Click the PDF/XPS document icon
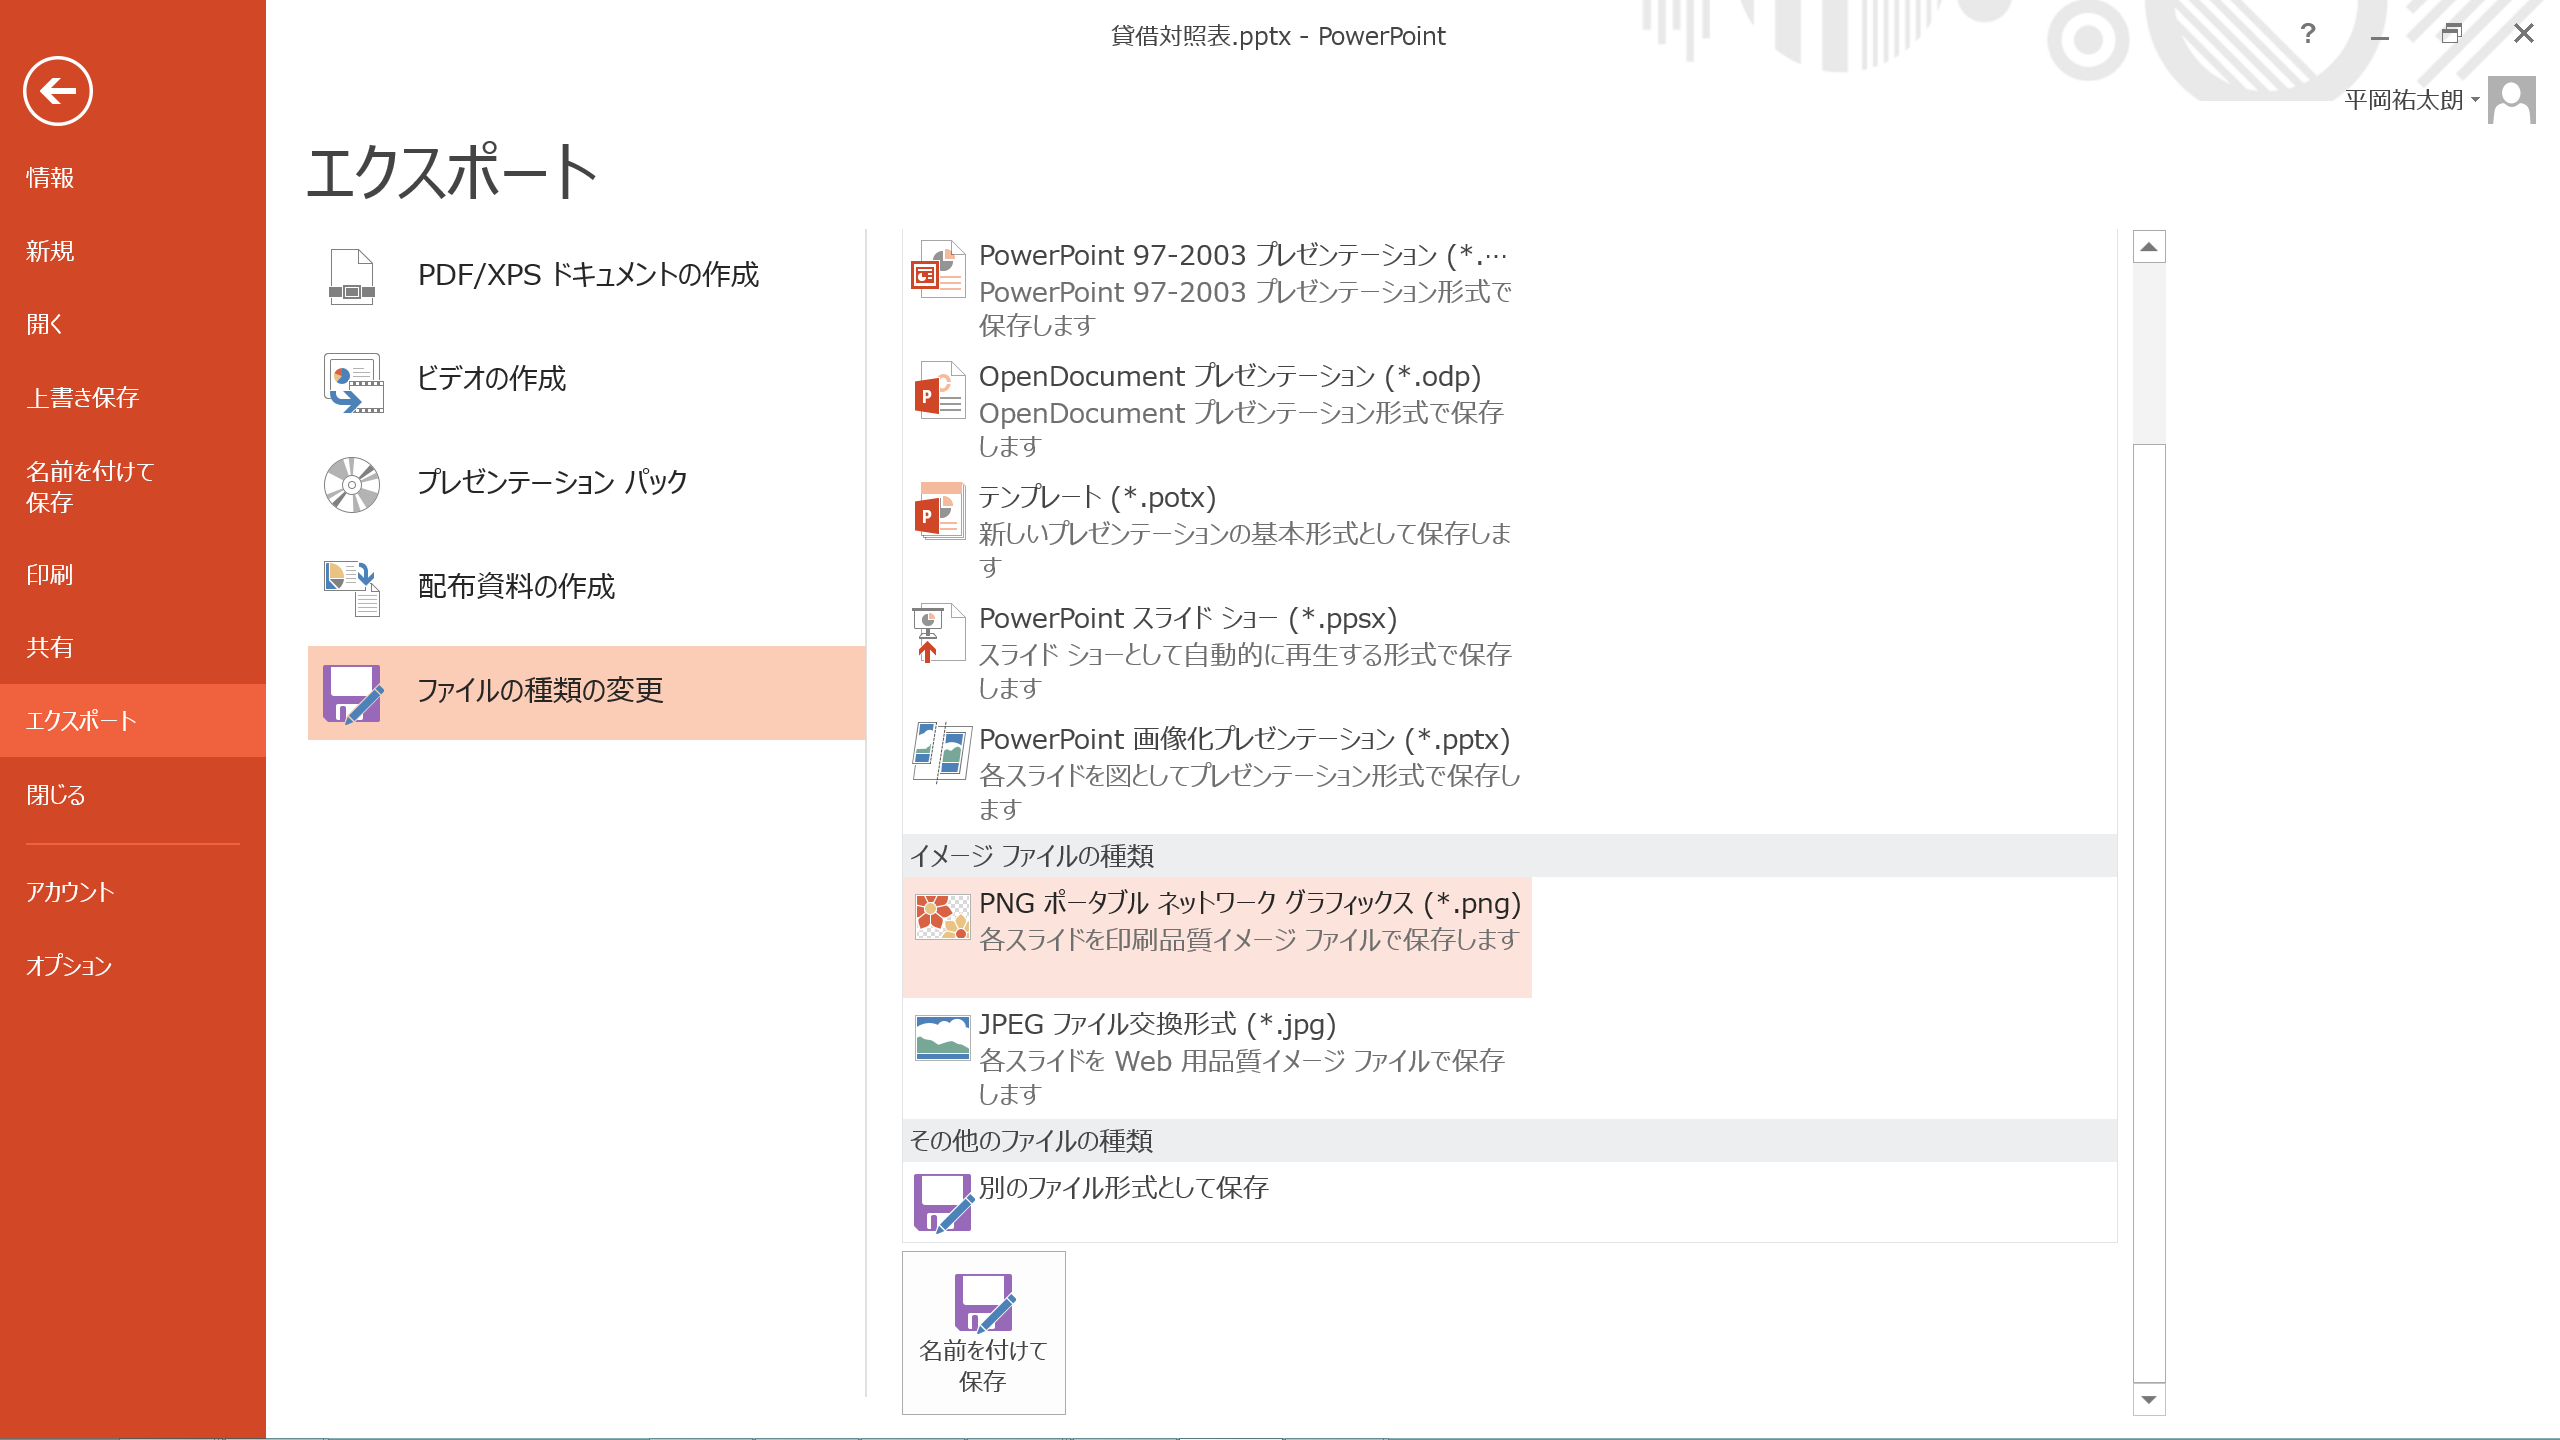2560x1440 pixels. point(351,276)
